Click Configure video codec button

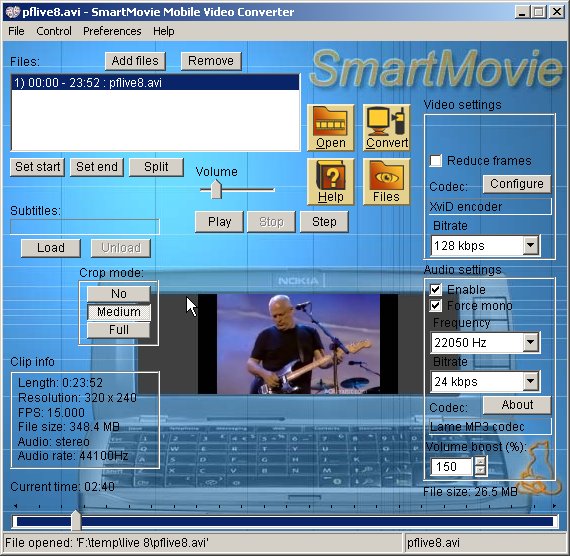point(517,184)
